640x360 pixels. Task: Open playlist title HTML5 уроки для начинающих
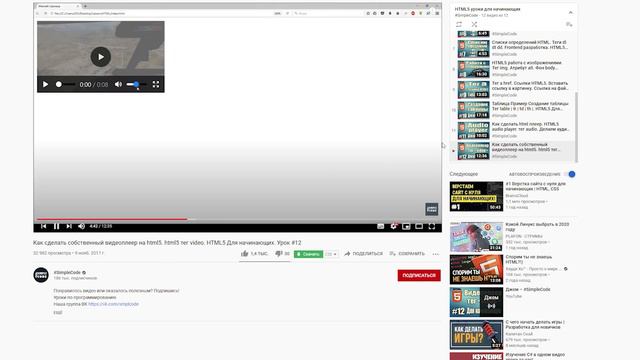pyautogui.click(x=487, y=9)
